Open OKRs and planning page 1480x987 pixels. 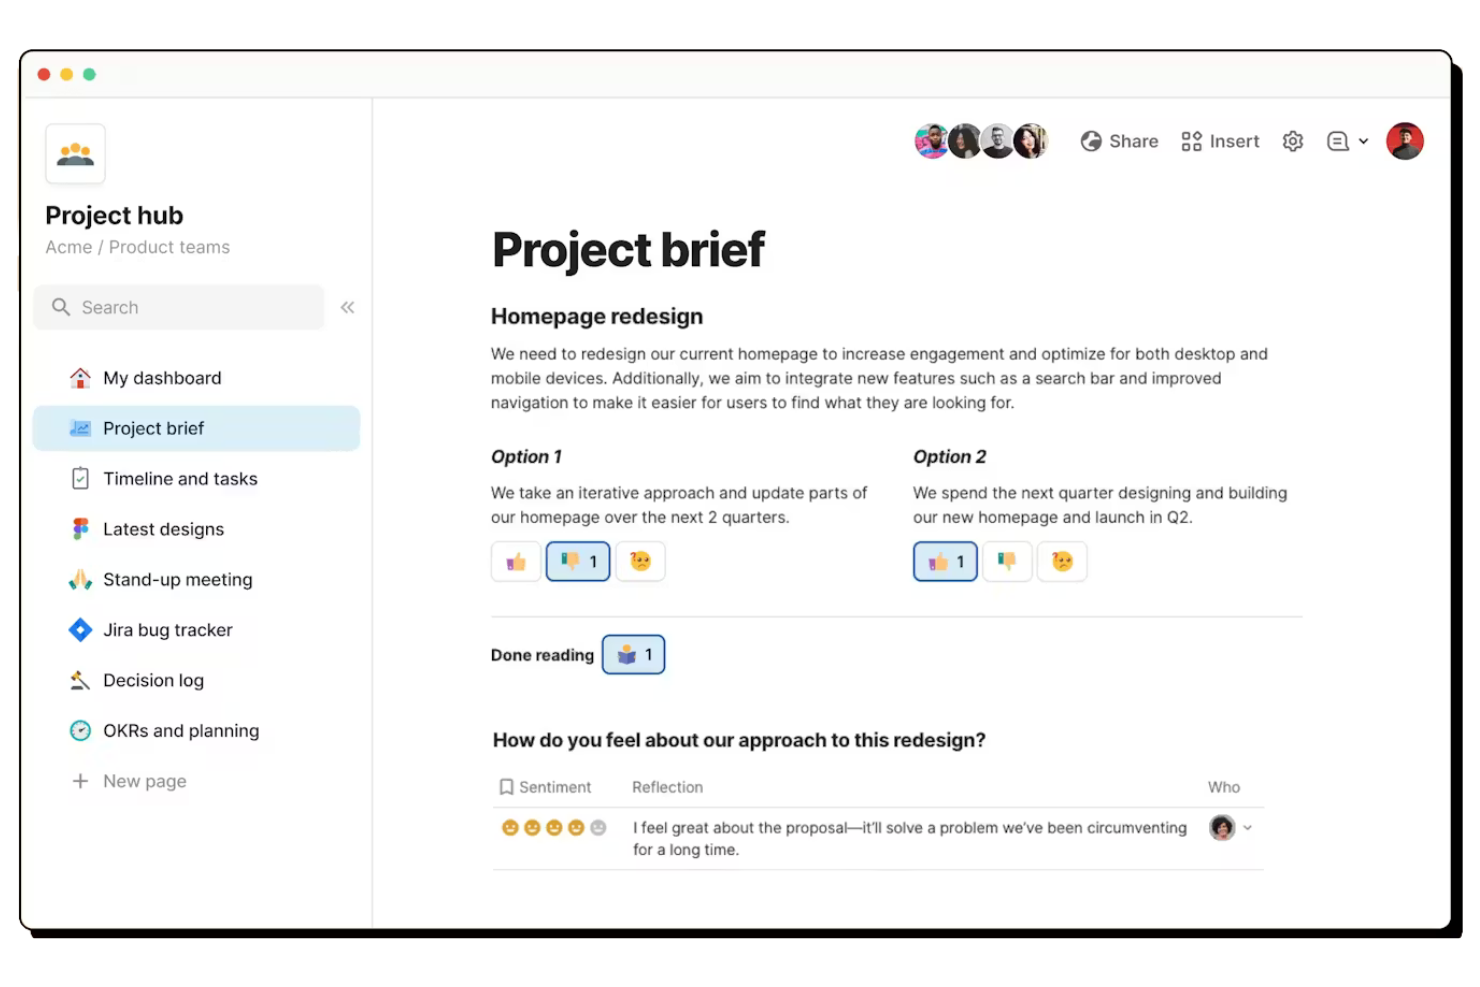click(x=181, y=730)
